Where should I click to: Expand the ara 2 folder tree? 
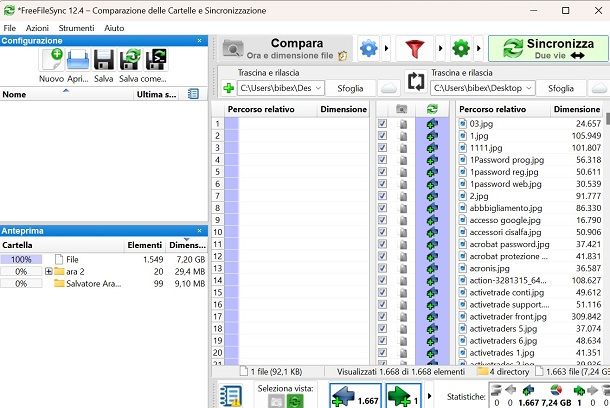coord(48,271)
